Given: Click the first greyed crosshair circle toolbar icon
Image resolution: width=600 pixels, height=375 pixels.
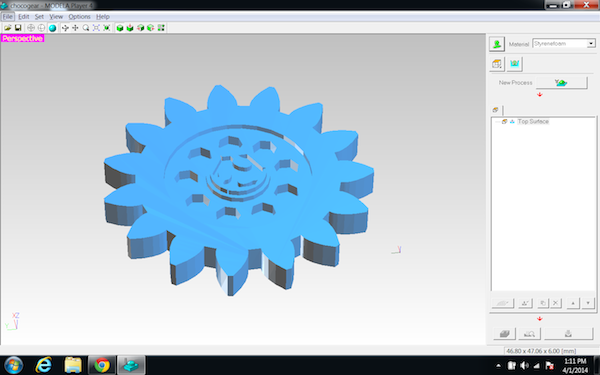Looking at the screenshot, I should coord(31,28).
